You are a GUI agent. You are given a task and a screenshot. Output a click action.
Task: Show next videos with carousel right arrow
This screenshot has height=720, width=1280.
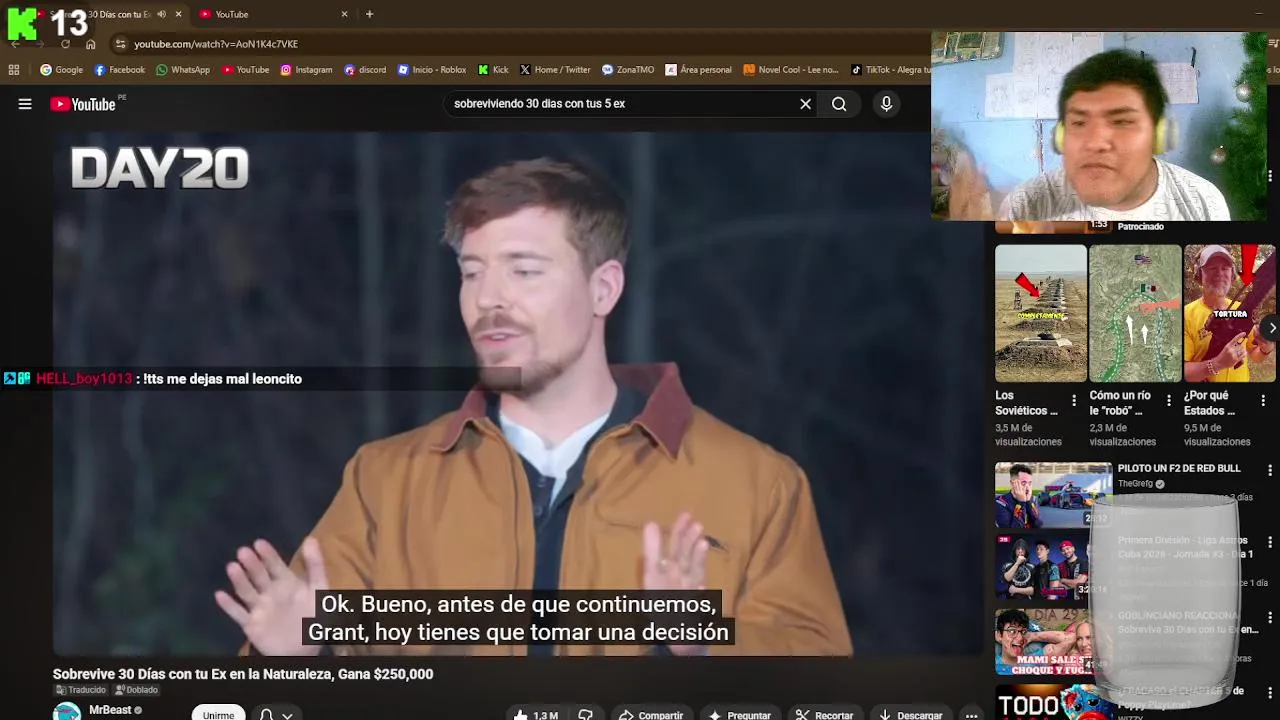(x=1271, y=328)
